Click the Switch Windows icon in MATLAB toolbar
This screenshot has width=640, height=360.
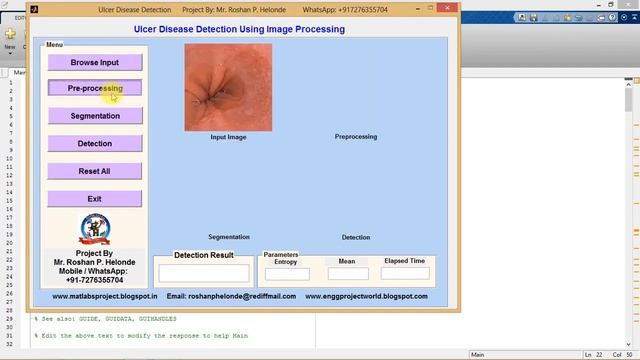tap(601, 18)
